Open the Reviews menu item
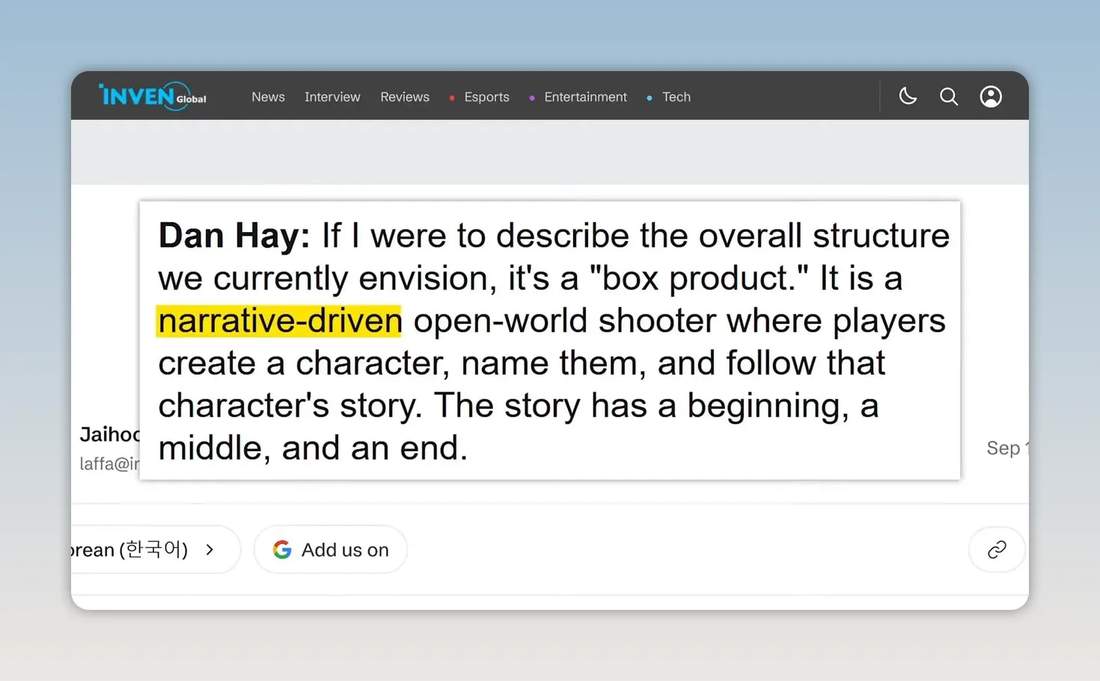 [405, 97]
